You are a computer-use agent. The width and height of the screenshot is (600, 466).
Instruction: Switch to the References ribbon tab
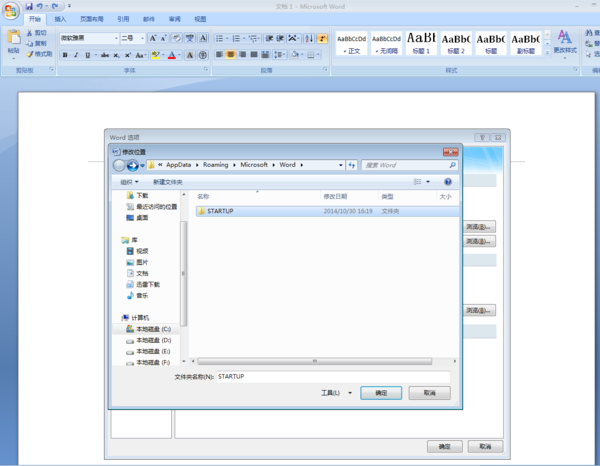123,19
